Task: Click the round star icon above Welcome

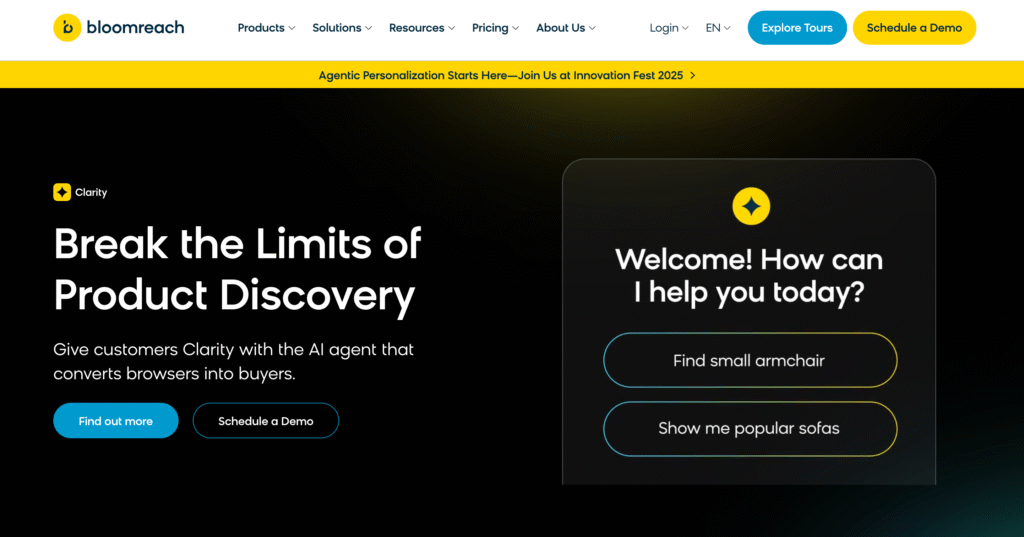Action: [751, 206]
